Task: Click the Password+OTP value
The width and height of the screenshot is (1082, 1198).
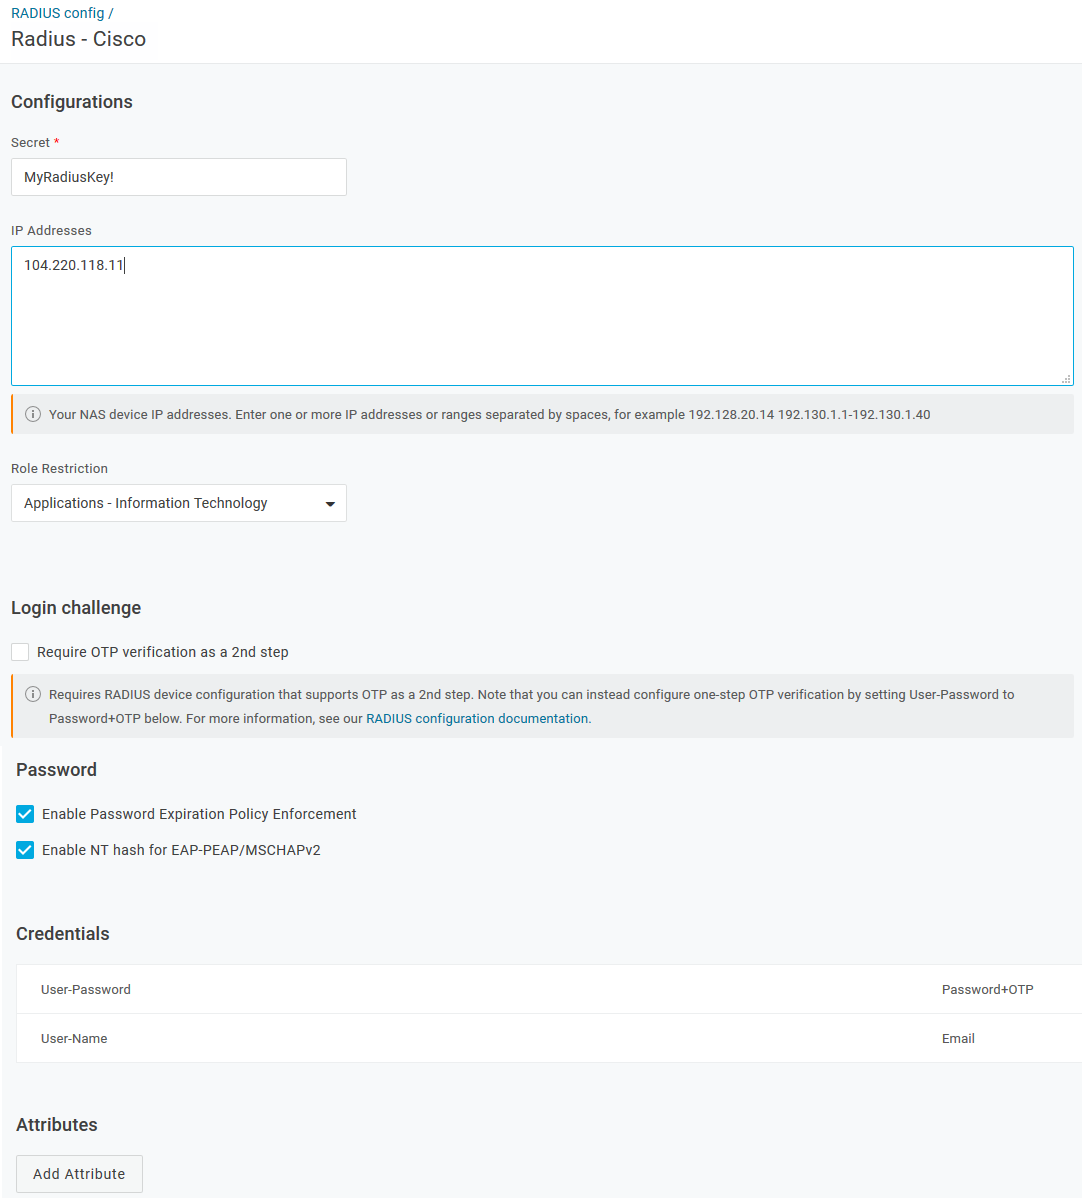Action: 987,989
